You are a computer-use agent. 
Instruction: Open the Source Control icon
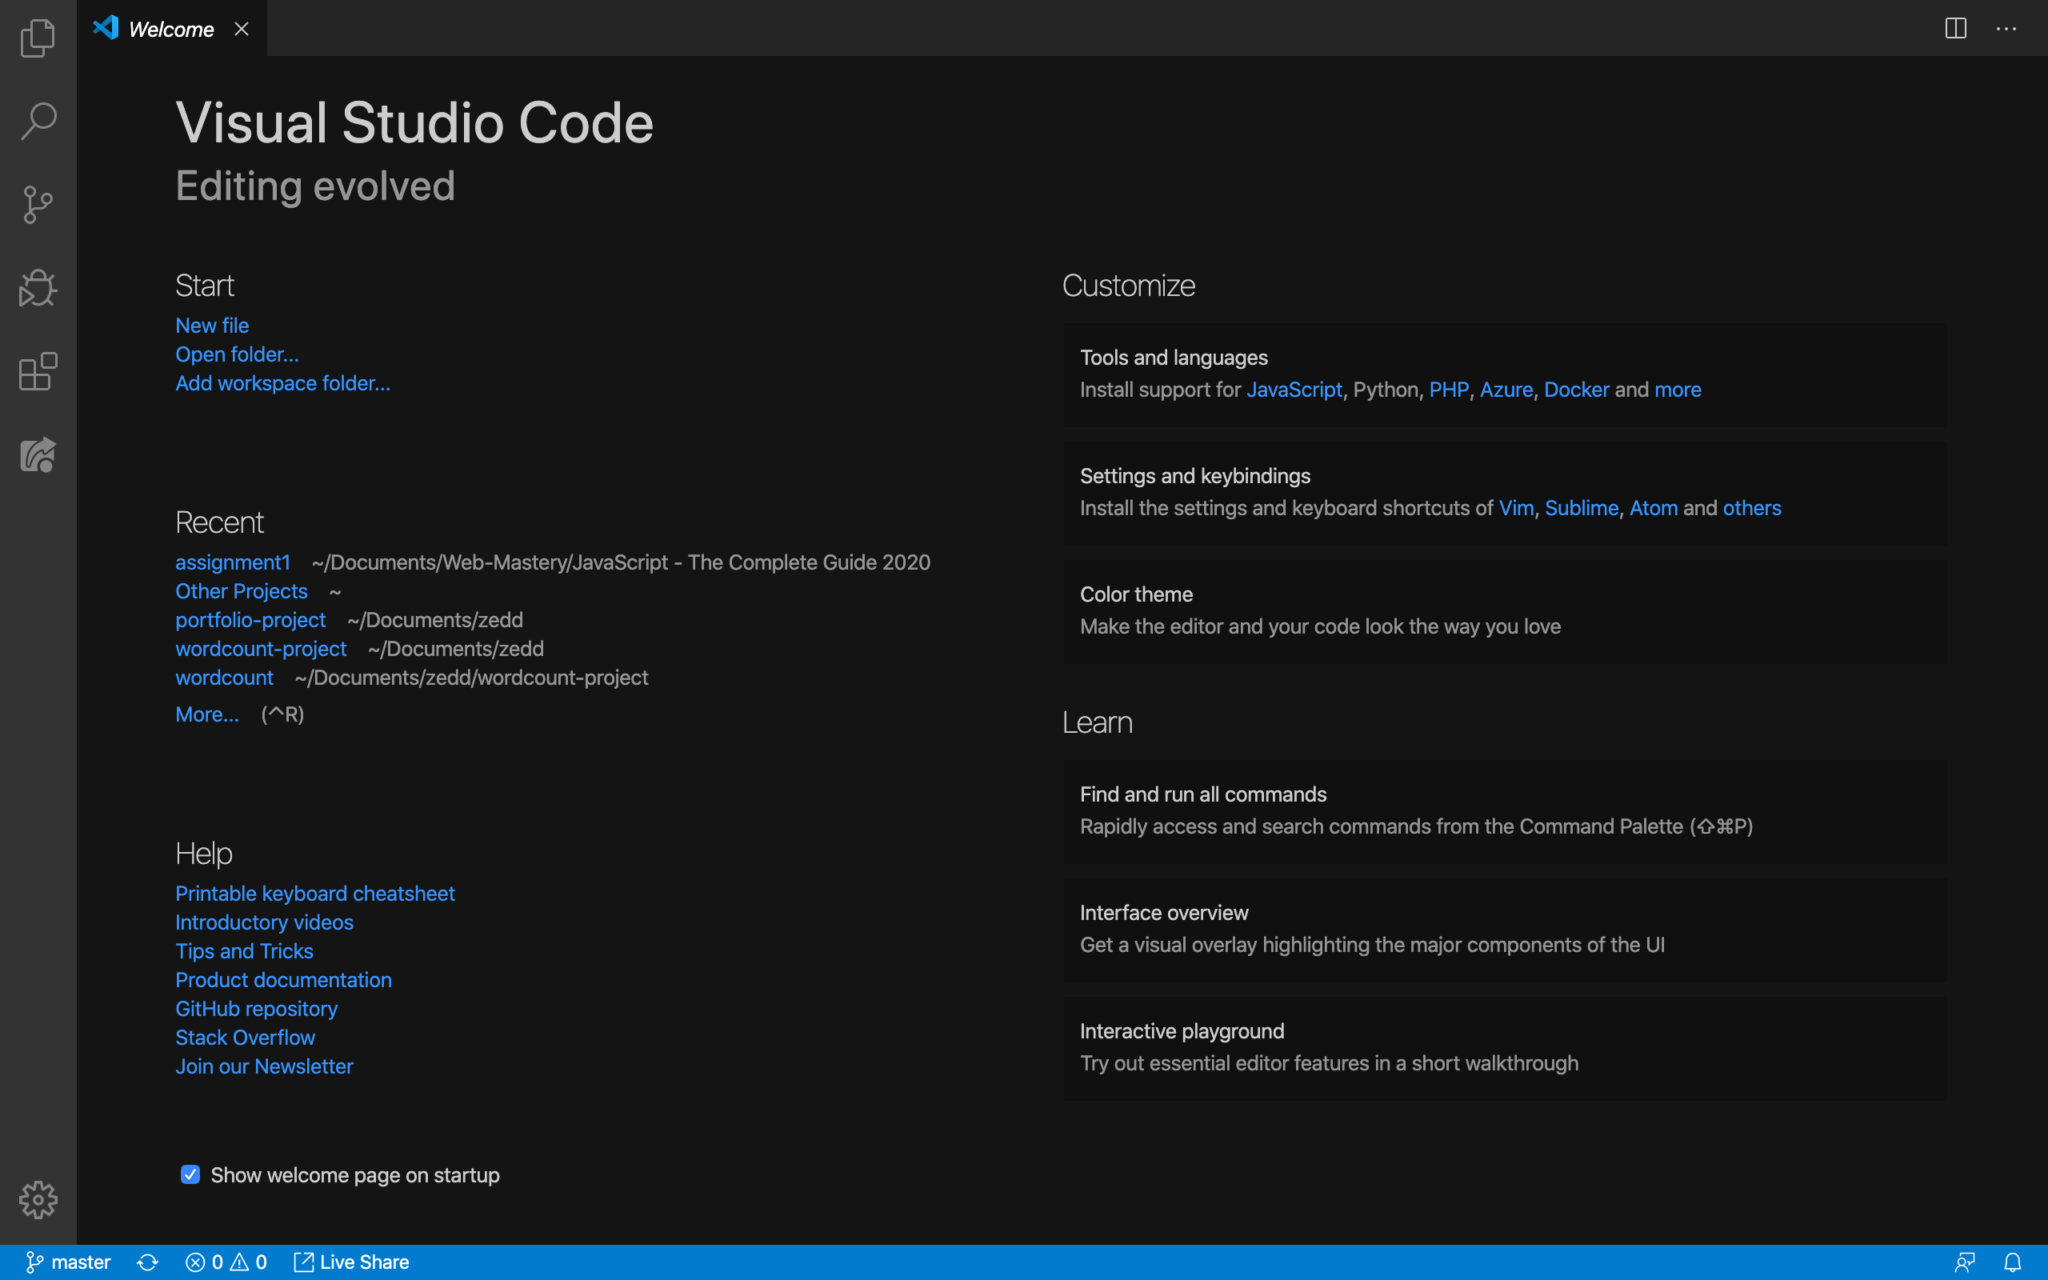click(x=38, y=205)
